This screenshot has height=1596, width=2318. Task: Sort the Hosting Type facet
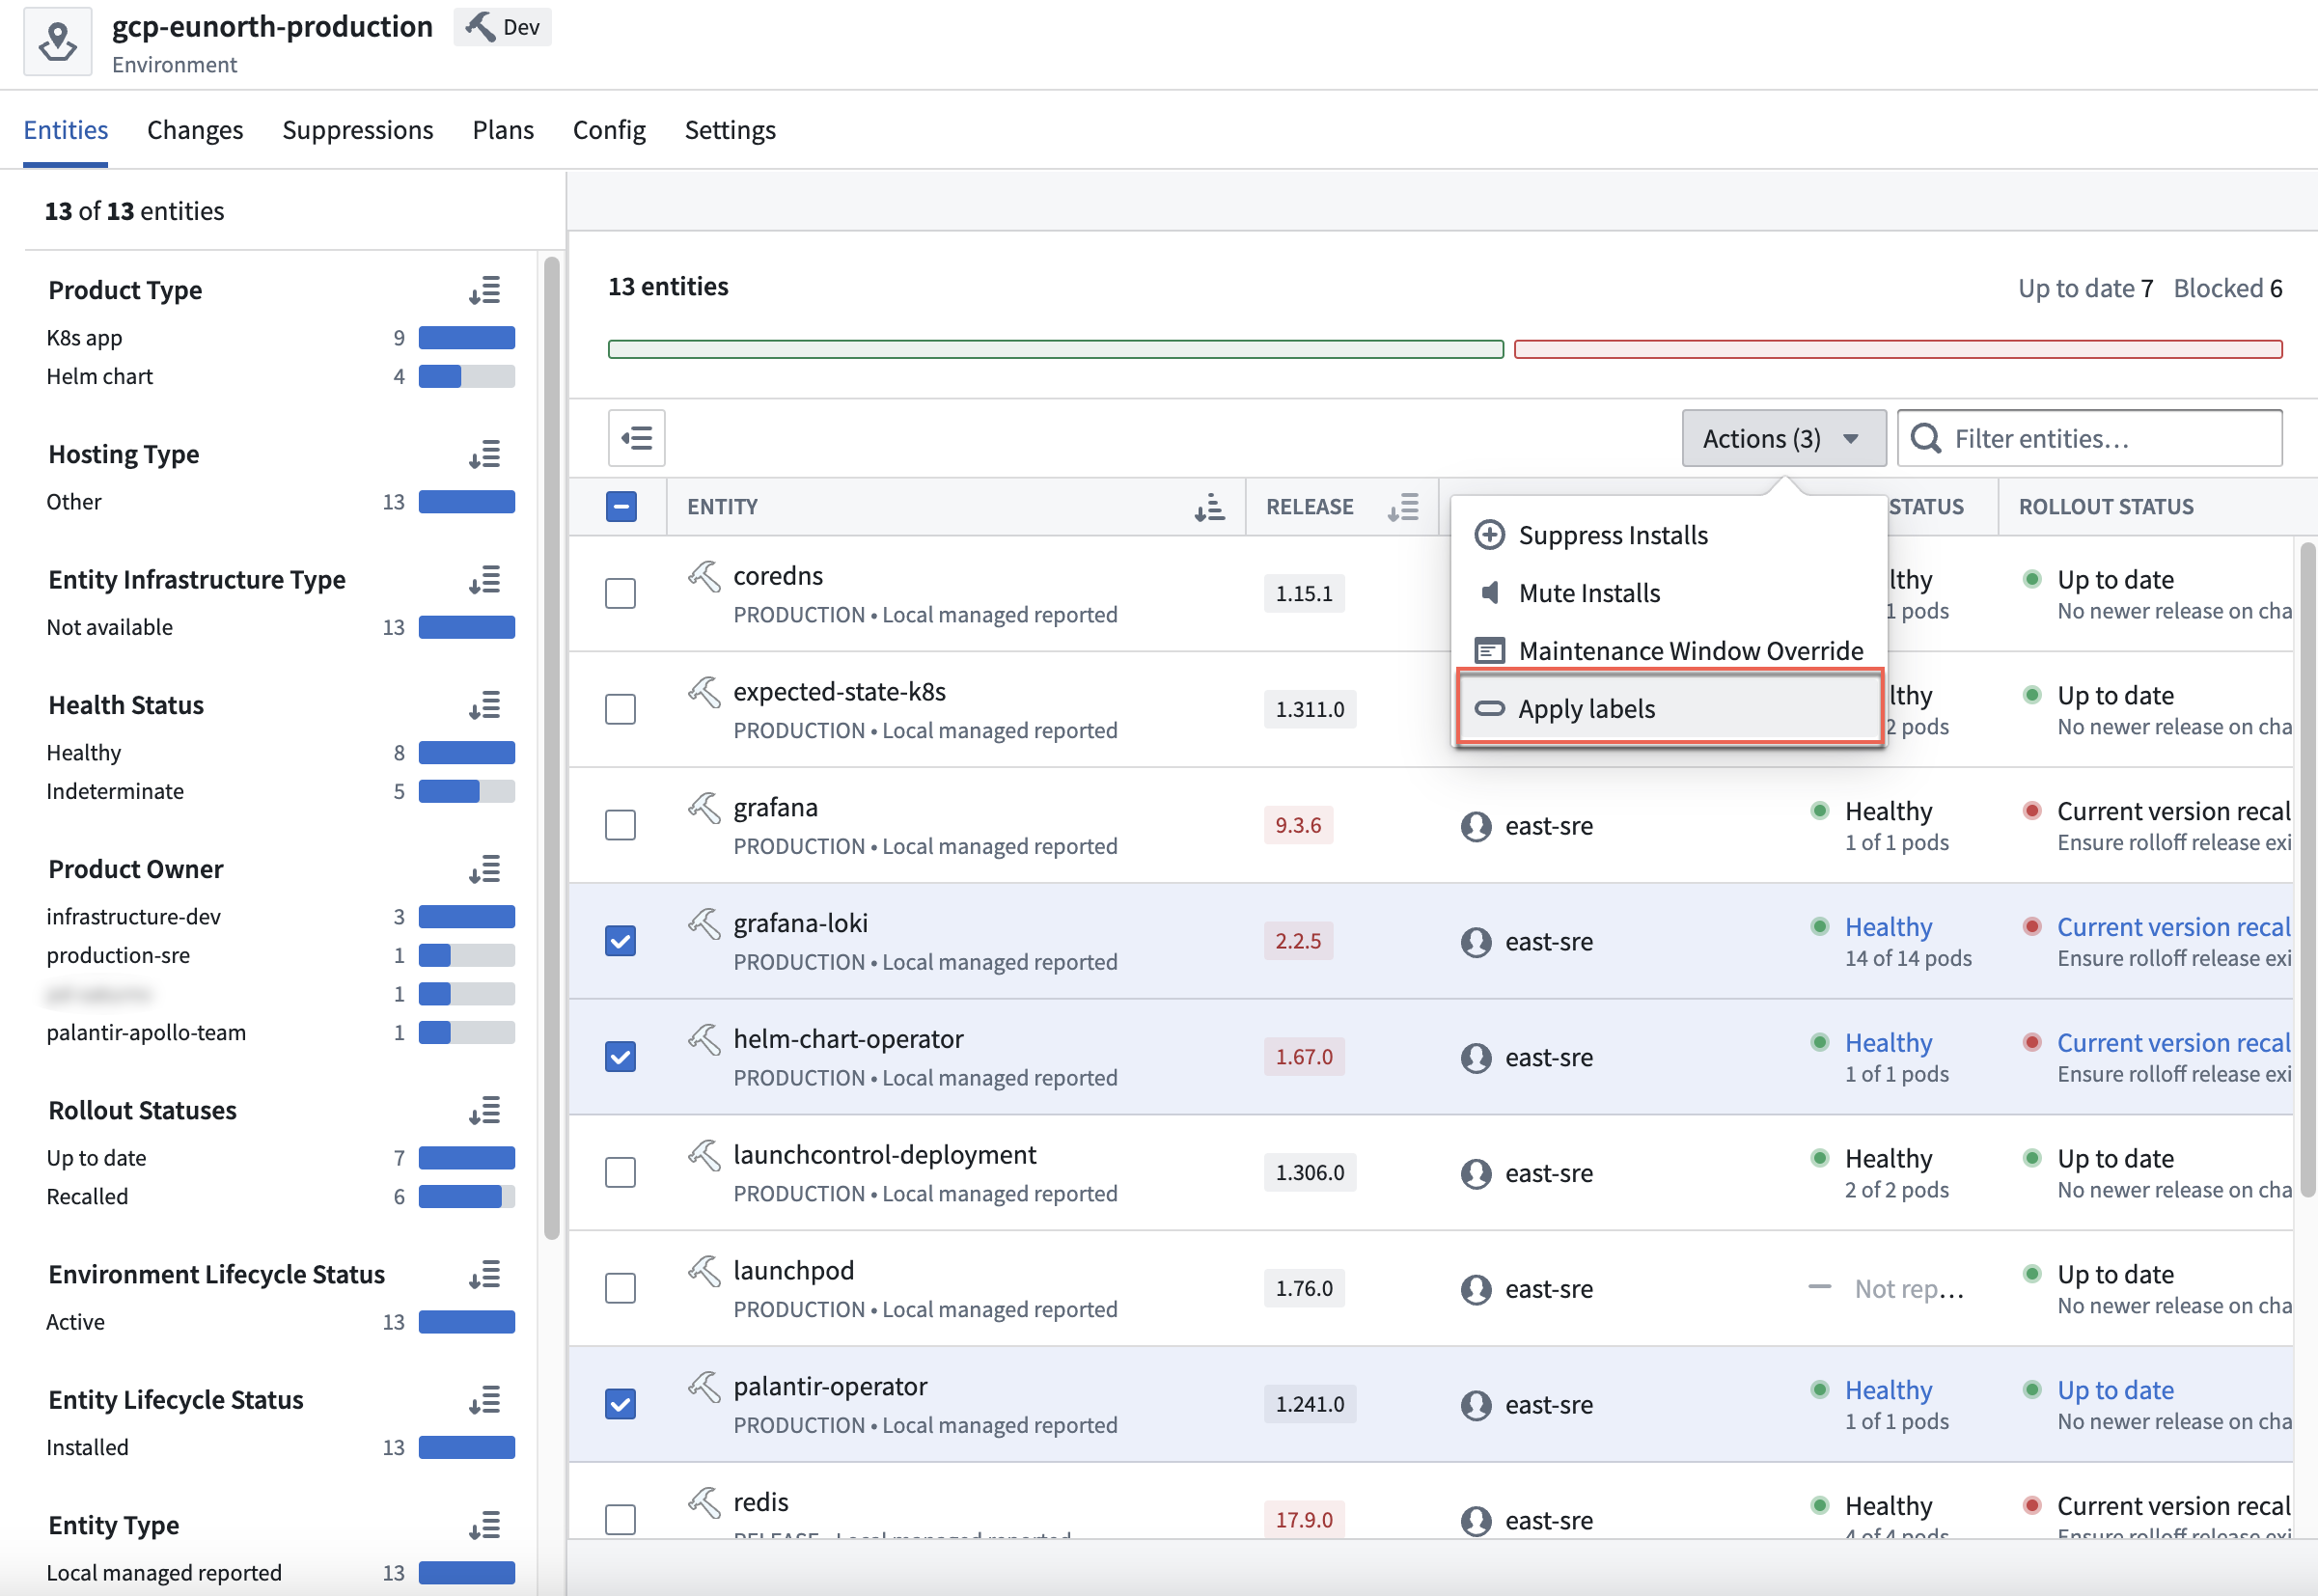point(485,455)
